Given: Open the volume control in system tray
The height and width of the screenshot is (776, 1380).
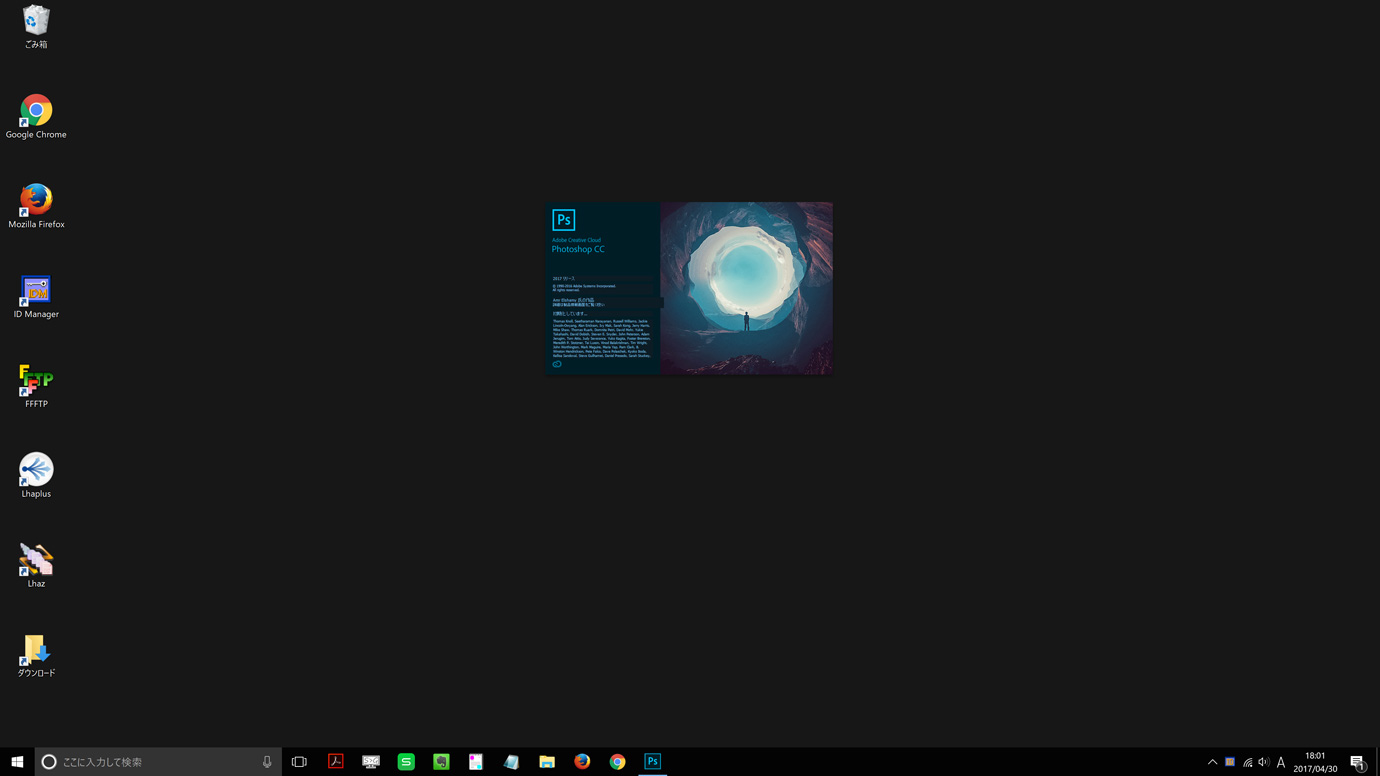Looking at the screenshot, I should [x=1264, y=762].
